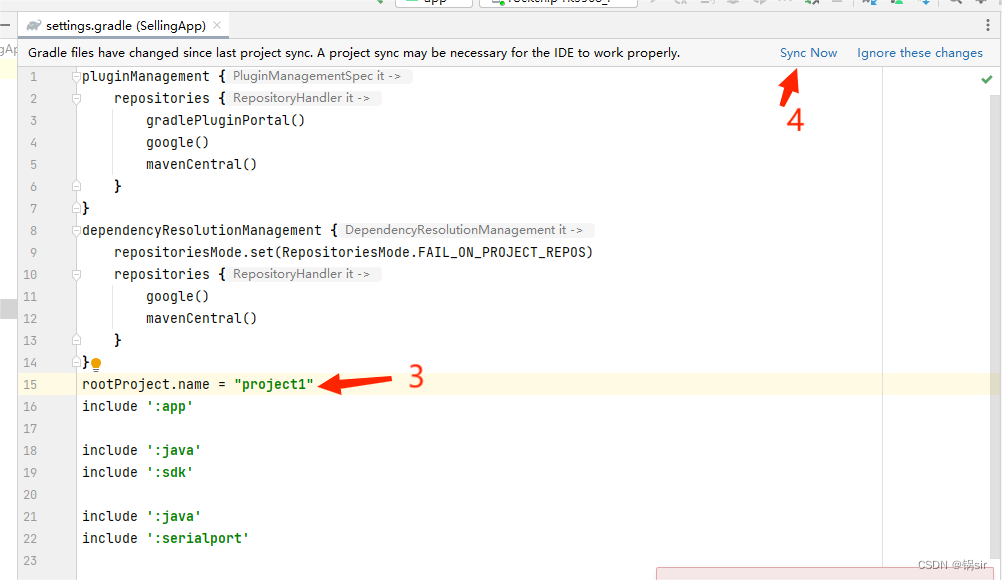Collapse repositories block fold marker on line 10
Screen dimensions: 1002x580
click(77, 275)
